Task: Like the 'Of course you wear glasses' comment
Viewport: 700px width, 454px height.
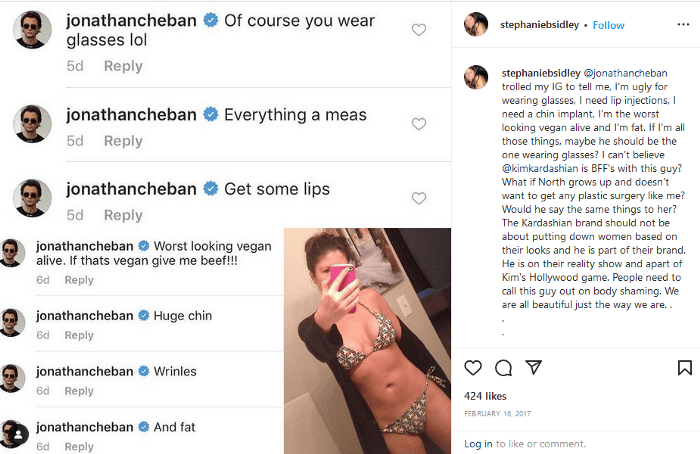Action: point(419,30)
